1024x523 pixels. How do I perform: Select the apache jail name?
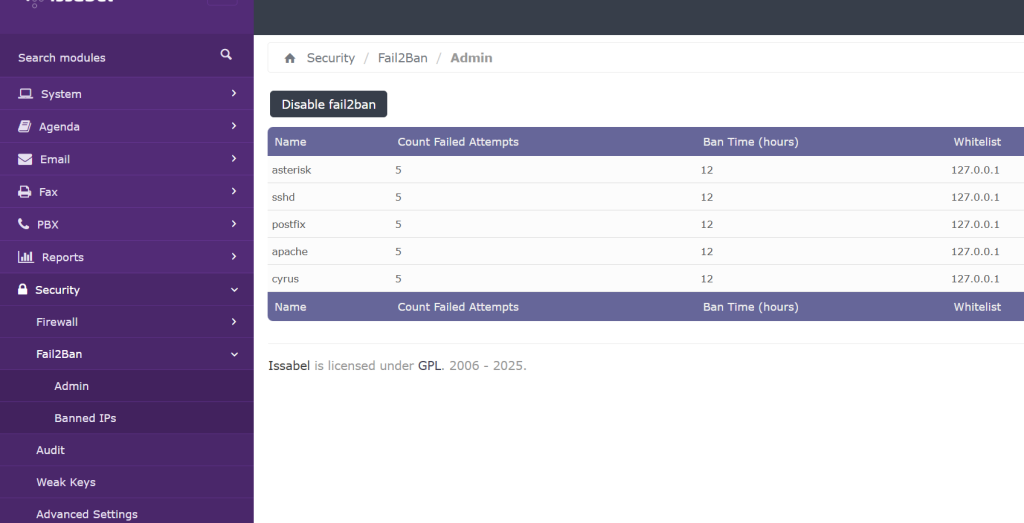point(289,252)
